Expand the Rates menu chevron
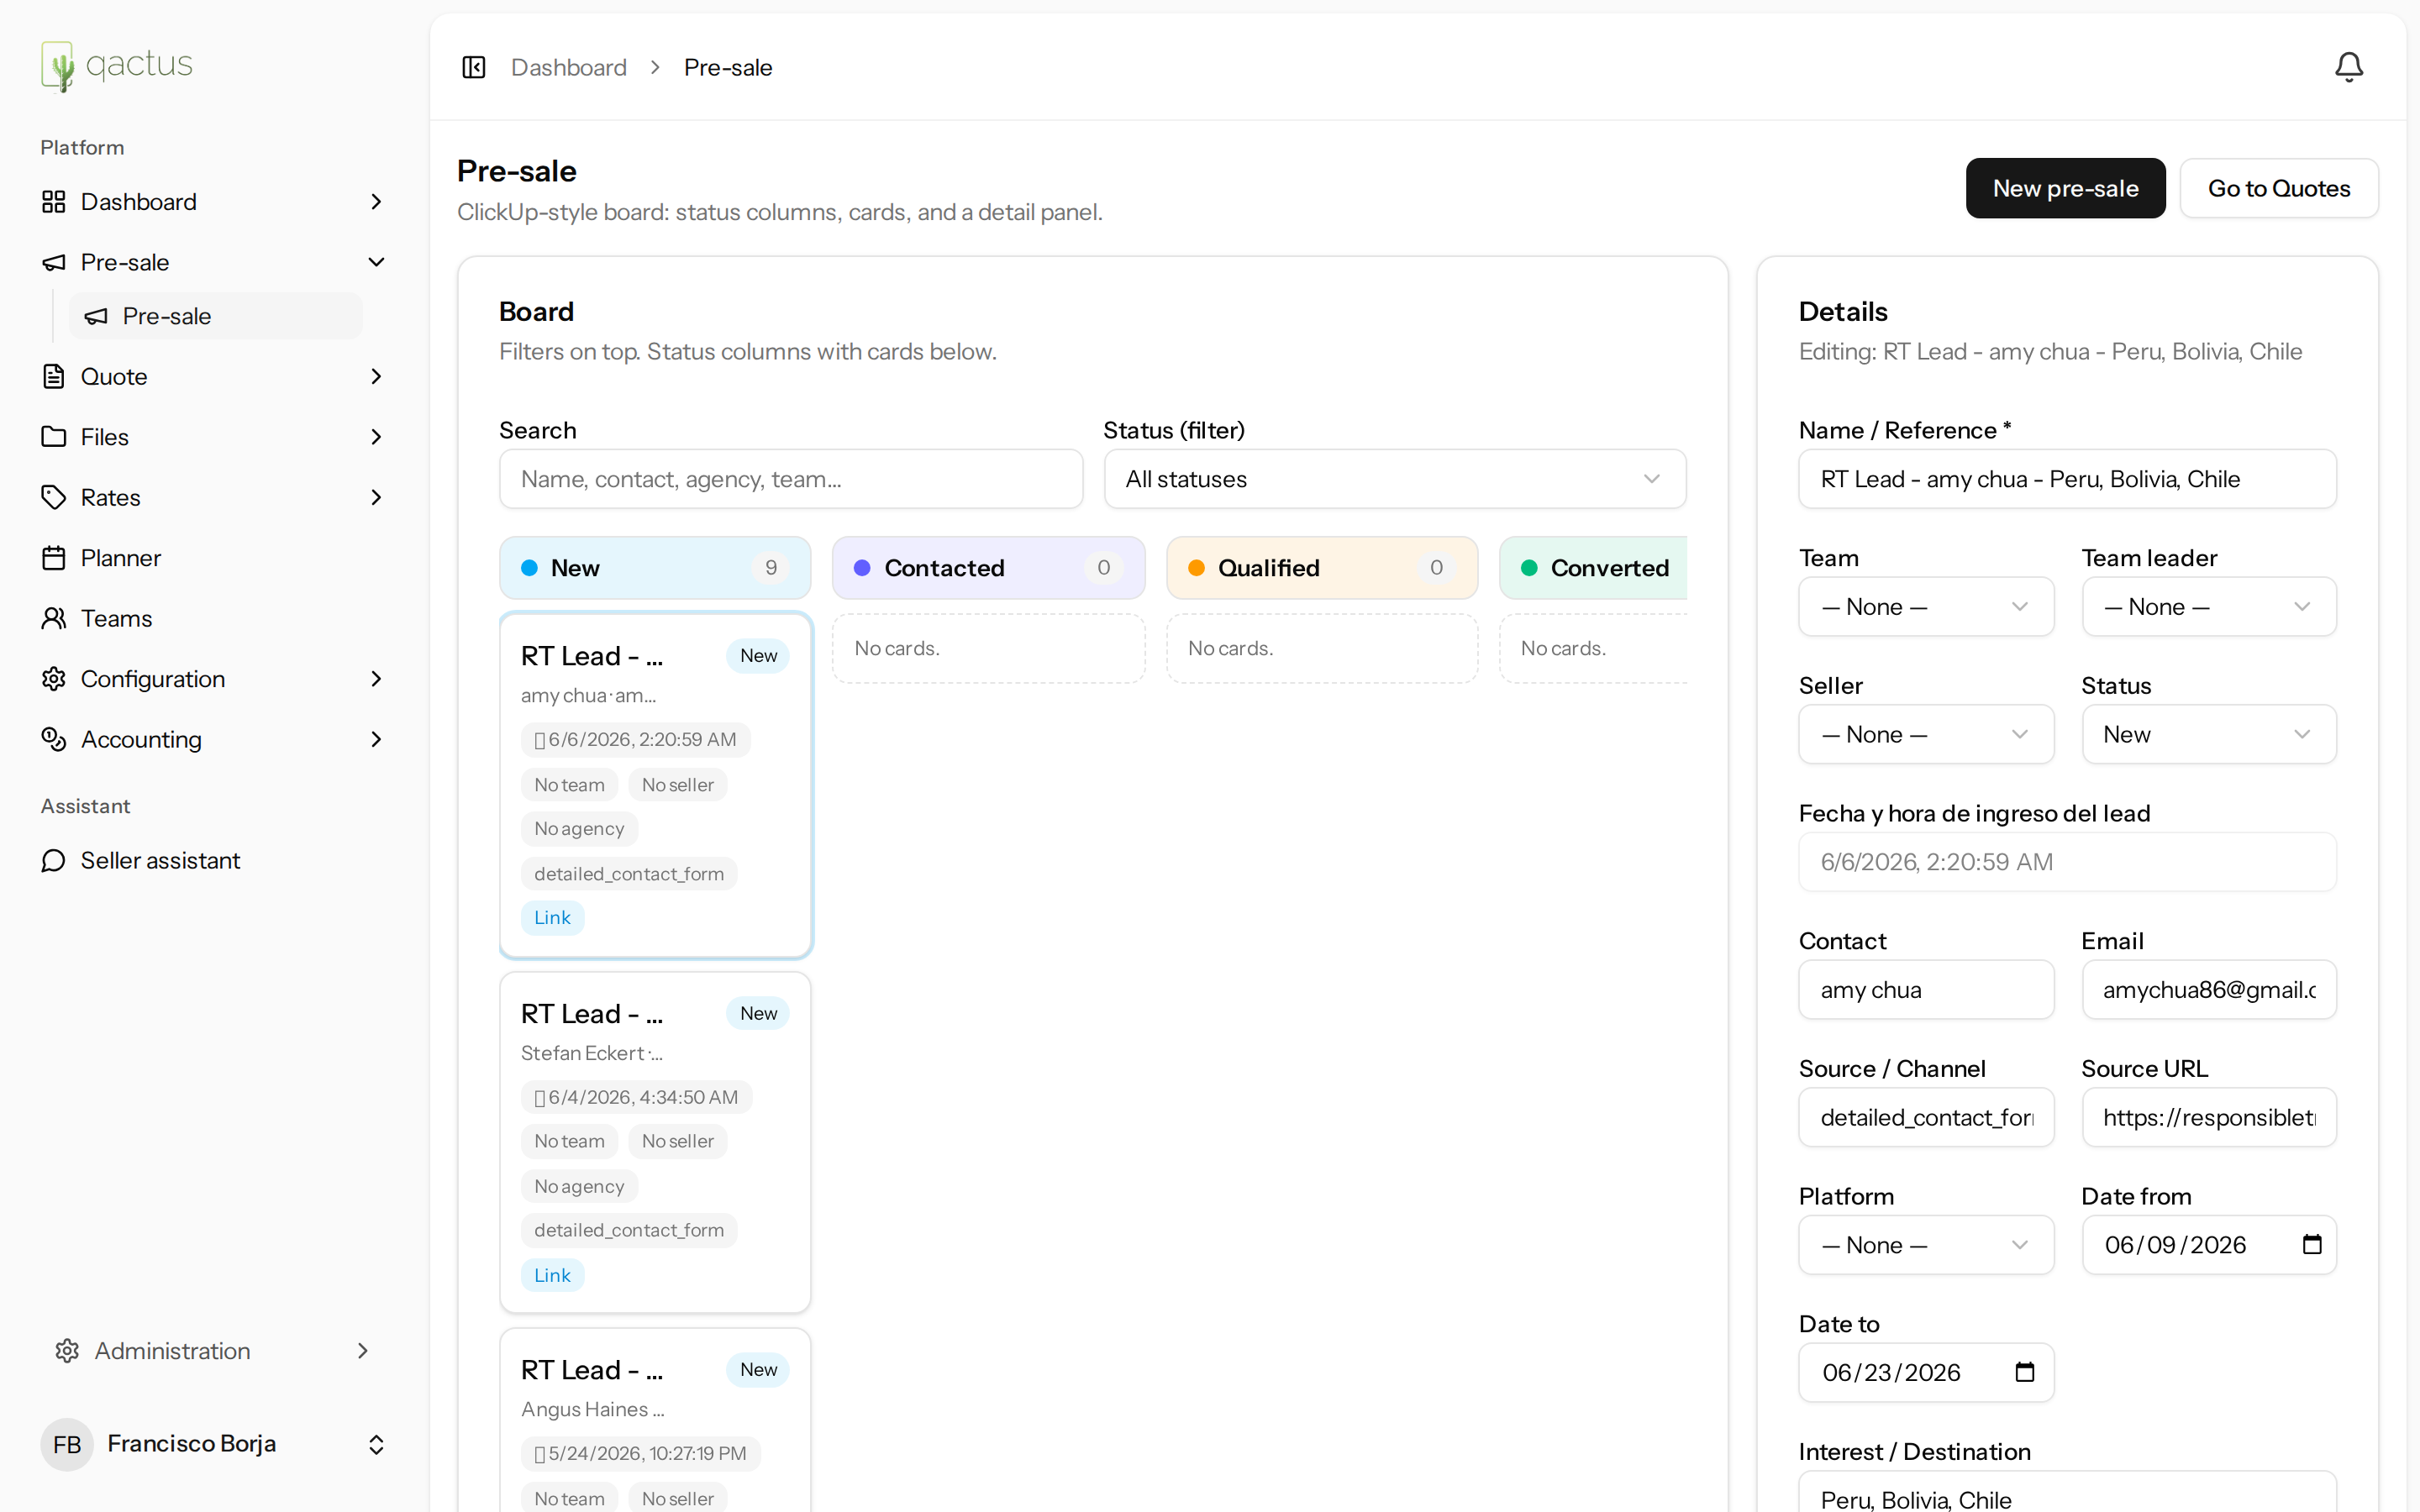This screenshot has height=1512, width=2420. pyautogui.click(x=376, y=497)
